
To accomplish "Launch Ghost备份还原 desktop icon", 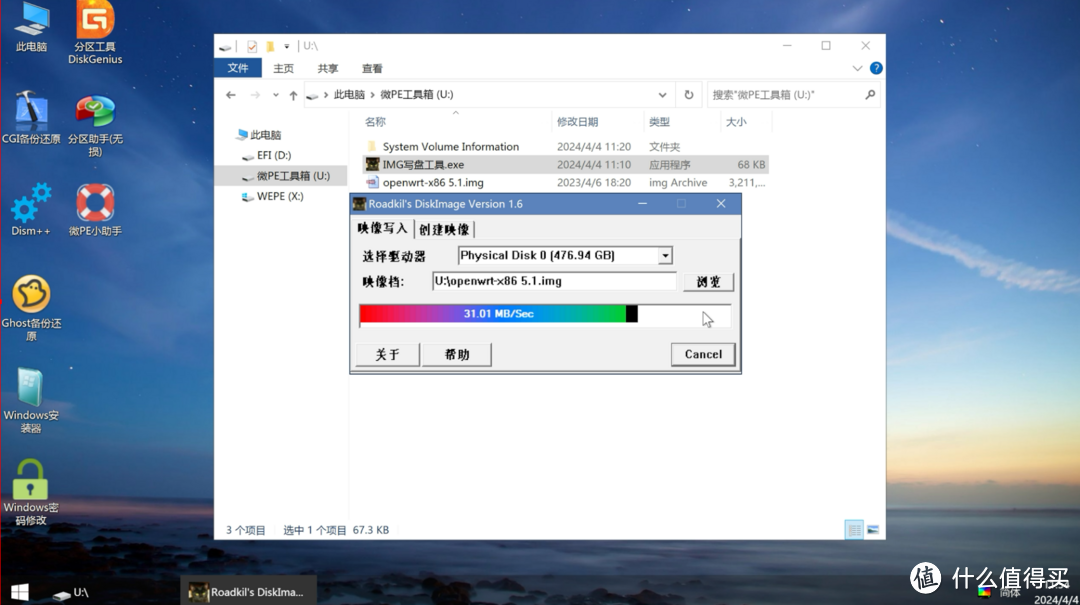I will tap(31, 308).
